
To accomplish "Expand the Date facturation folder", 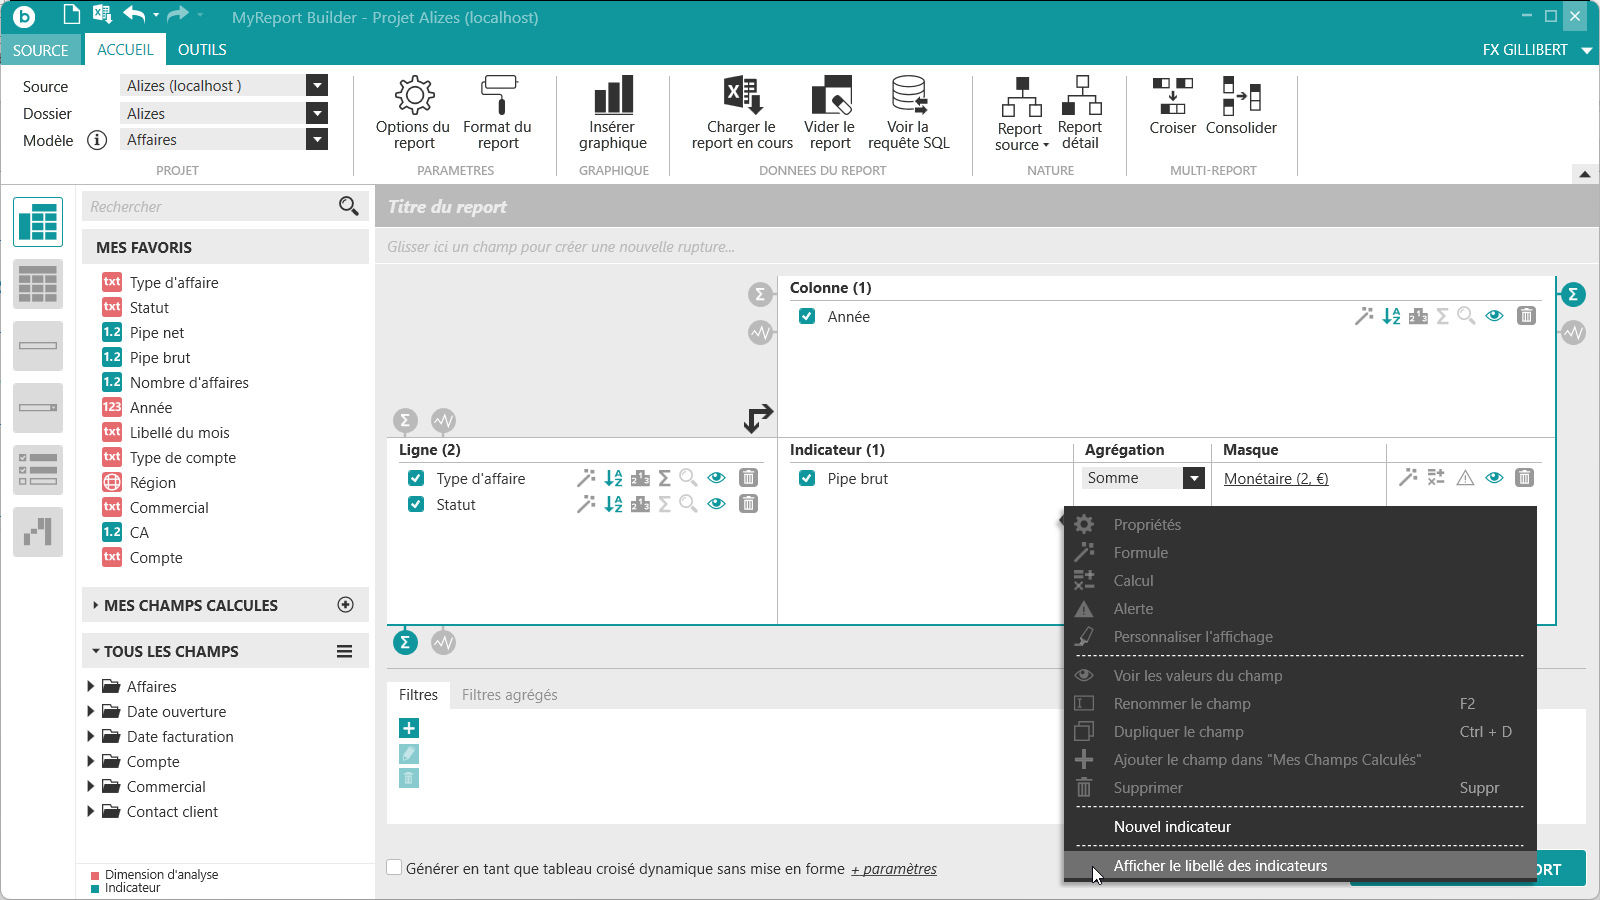I will pyautogui.click(x=91, y=737).
